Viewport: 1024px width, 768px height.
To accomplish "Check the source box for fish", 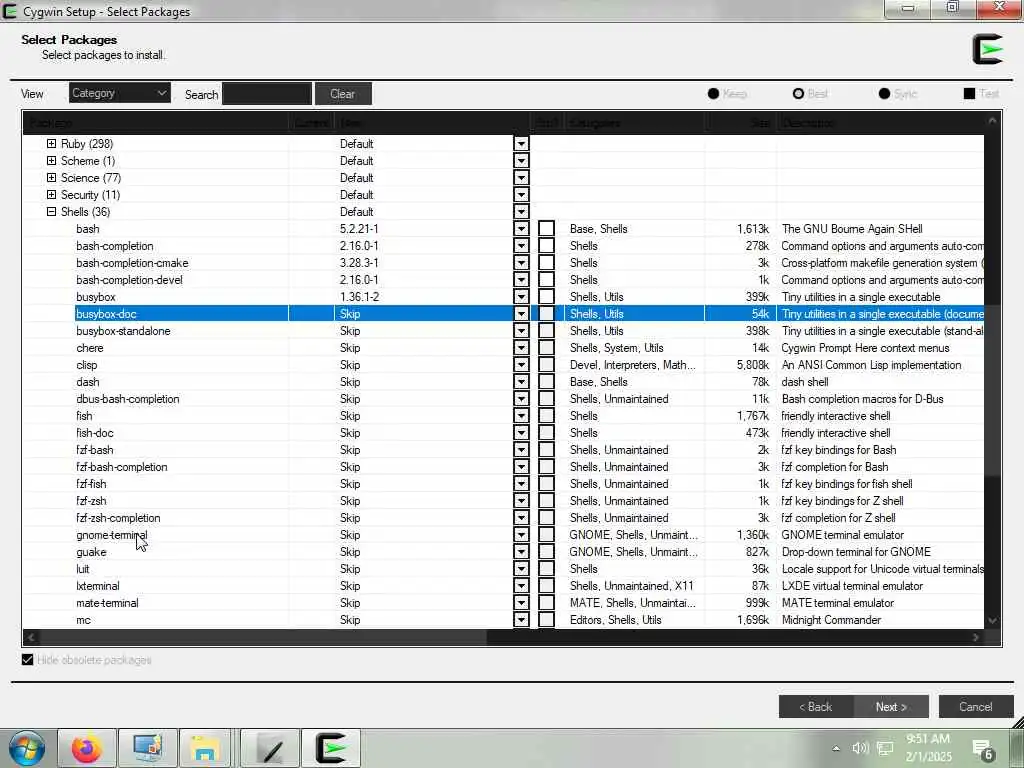I will click(547, 415).
